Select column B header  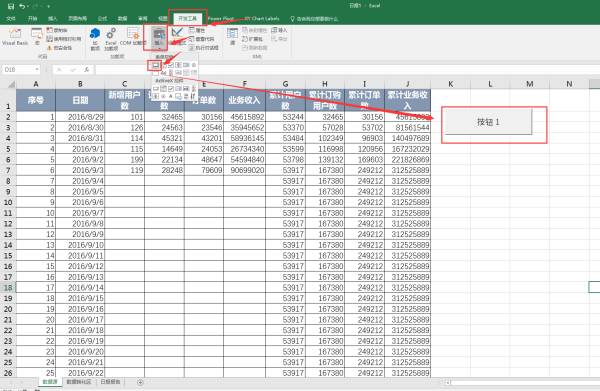click(80, 84)
